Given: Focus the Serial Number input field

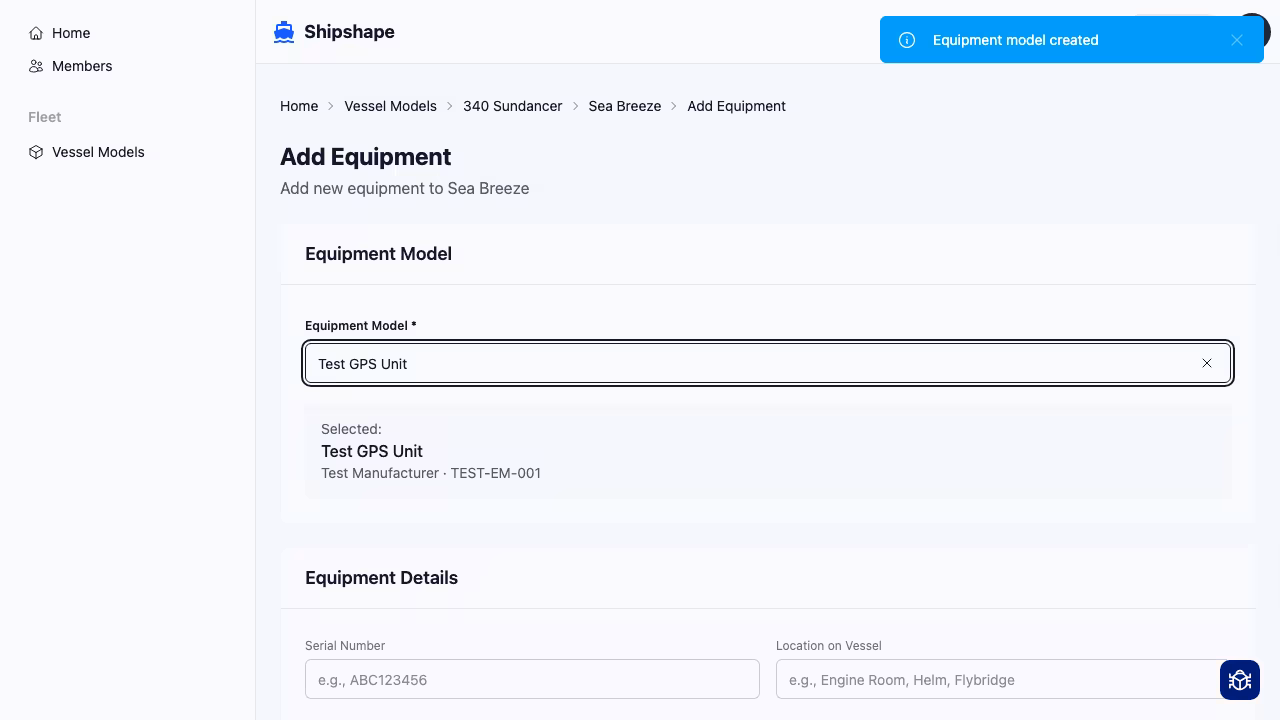Looking at the screenshot, I should (x=532, y=679).
